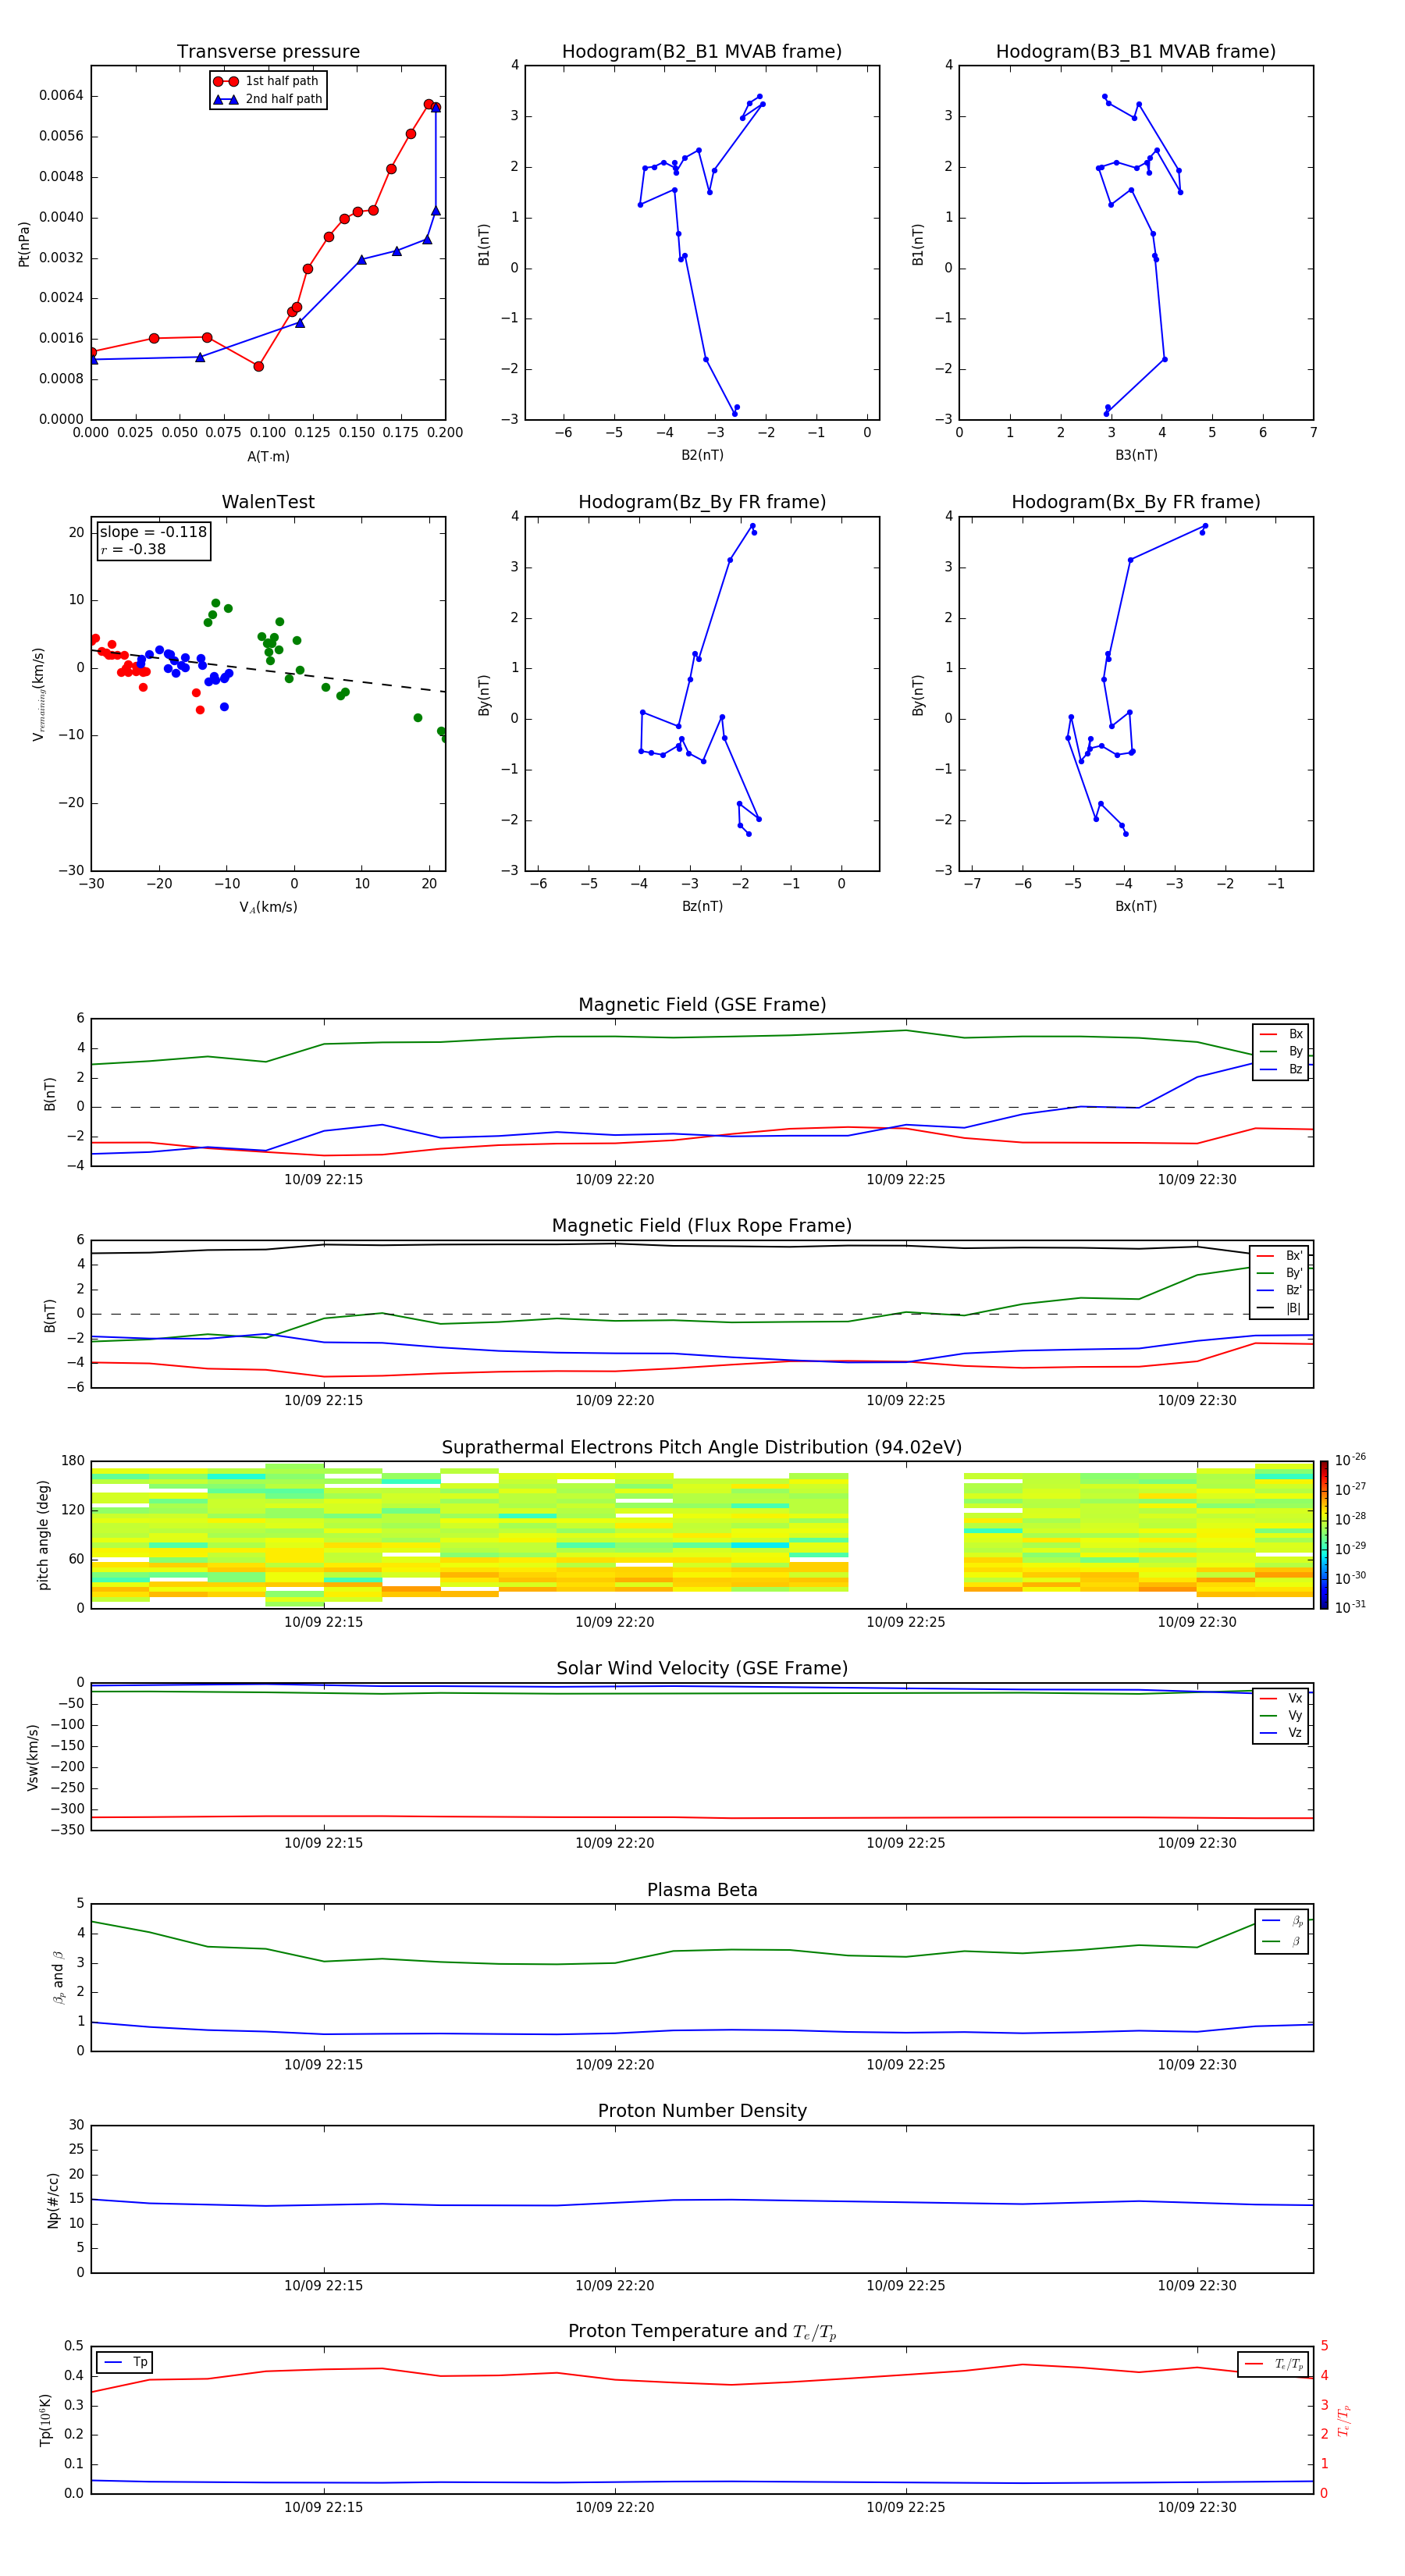Click the 'WalenTest' plot title
1405x2576 pixels.
(268, 502)
